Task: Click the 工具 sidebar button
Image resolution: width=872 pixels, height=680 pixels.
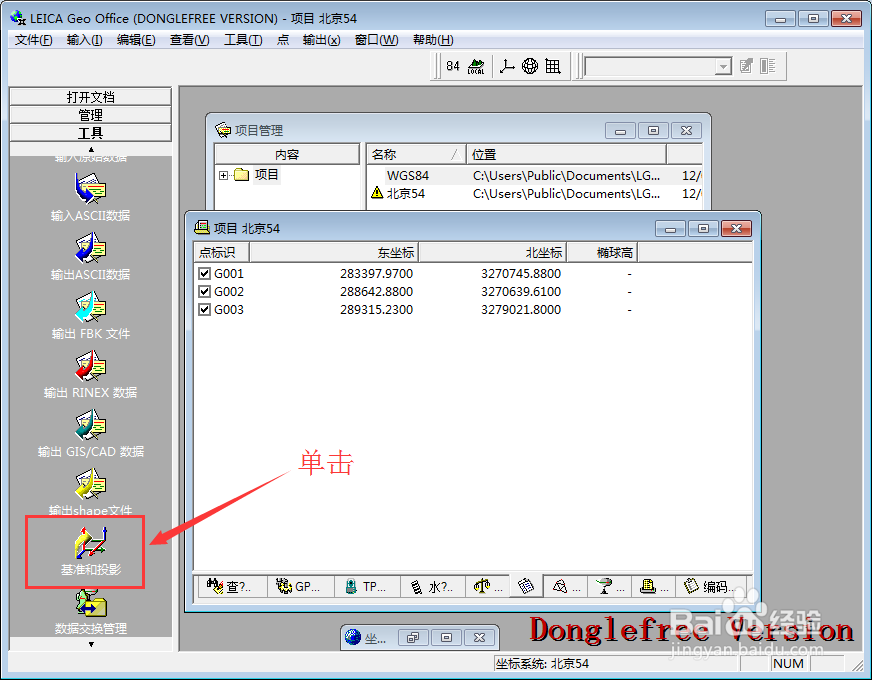Action: (90, 133)
